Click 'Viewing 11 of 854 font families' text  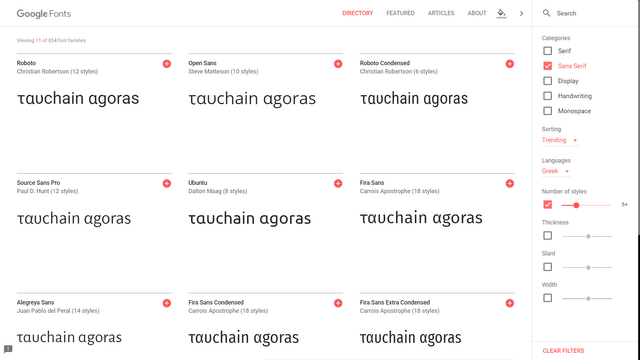(x=51, y=40)
